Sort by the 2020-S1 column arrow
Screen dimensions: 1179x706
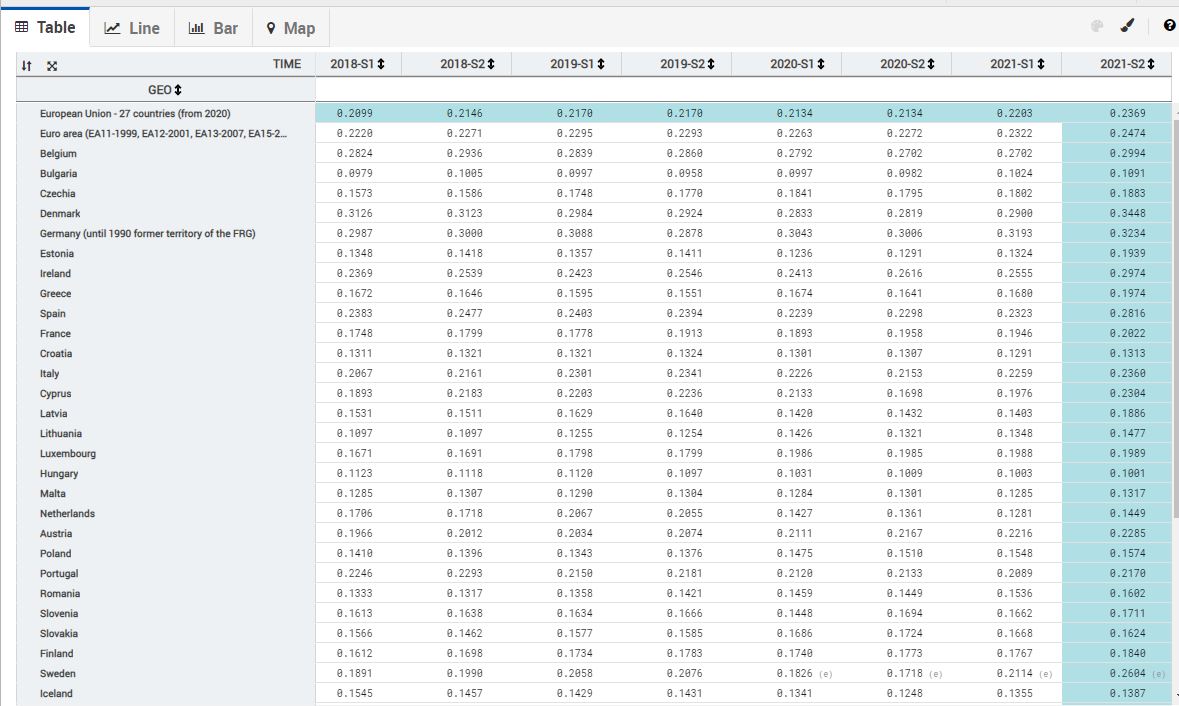(x=822, y=64)
